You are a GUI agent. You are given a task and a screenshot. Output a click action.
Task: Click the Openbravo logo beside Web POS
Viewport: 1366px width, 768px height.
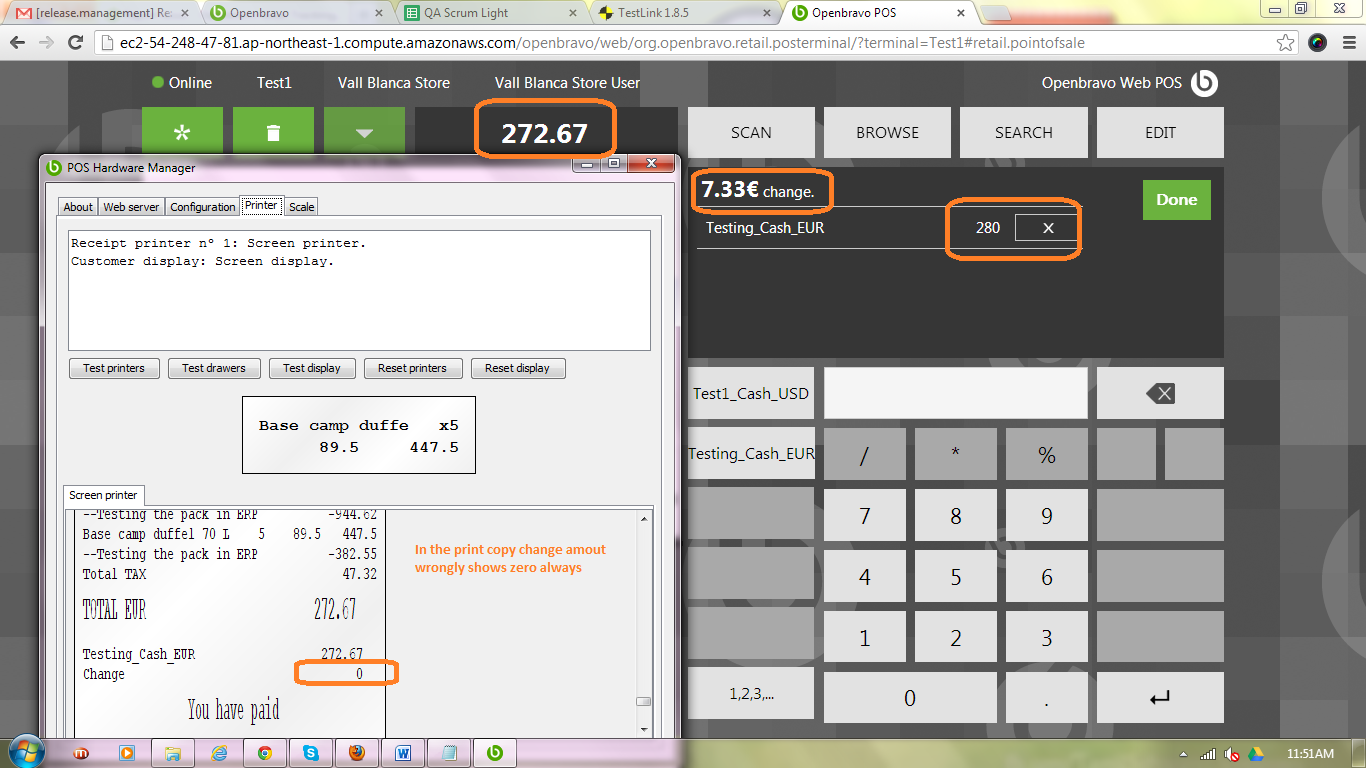(1204, 83)
